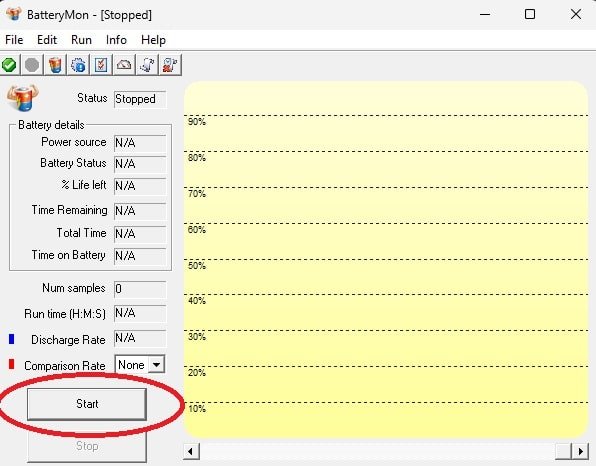Open the Run menu
Image resolution: width=596 pixels, height=466 pixels.
(x=81, y=40)
